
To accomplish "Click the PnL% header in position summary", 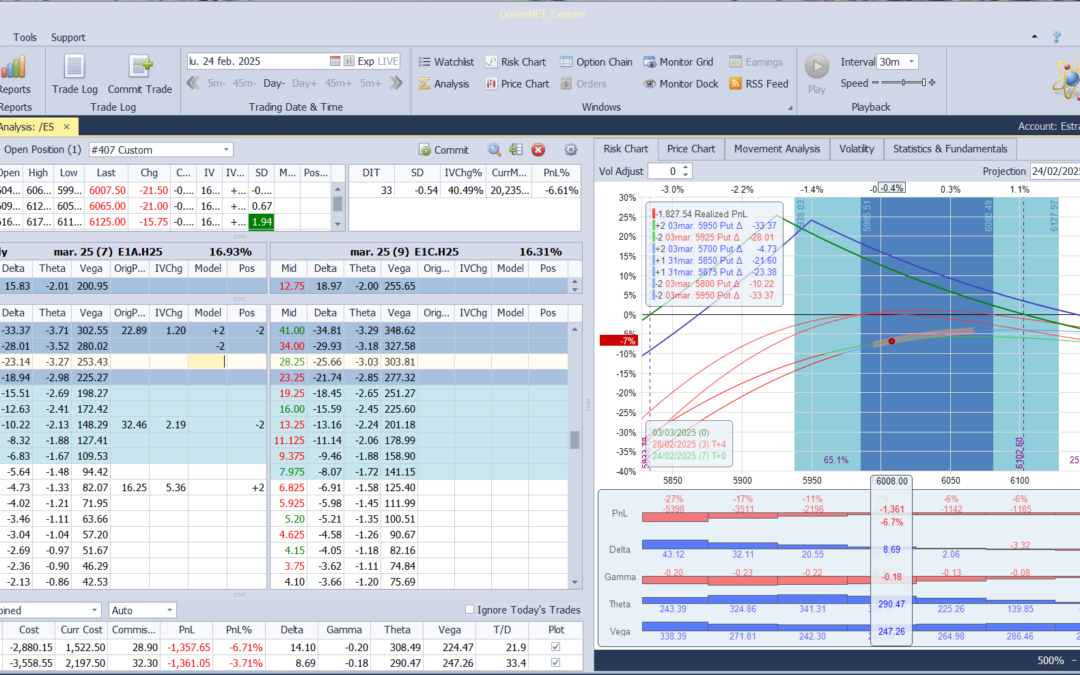I will point(556,173).
